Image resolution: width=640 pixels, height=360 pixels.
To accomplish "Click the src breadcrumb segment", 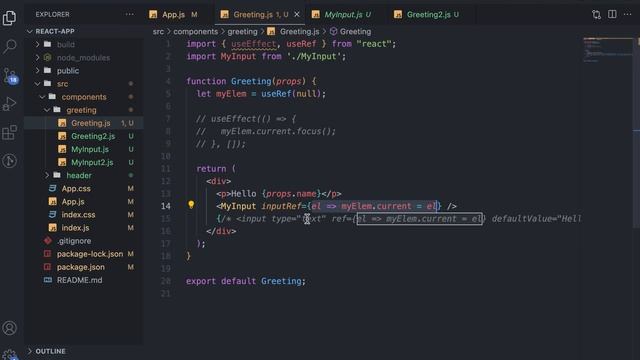I will [x=158, y=31].
